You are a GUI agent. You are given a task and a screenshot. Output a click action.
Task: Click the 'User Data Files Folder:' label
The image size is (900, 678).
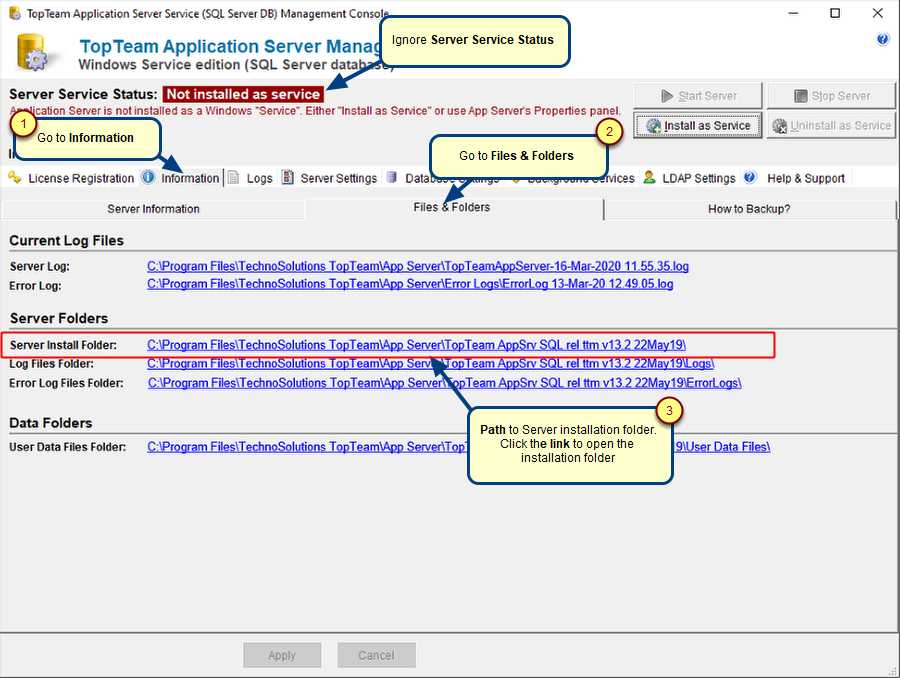68,447
